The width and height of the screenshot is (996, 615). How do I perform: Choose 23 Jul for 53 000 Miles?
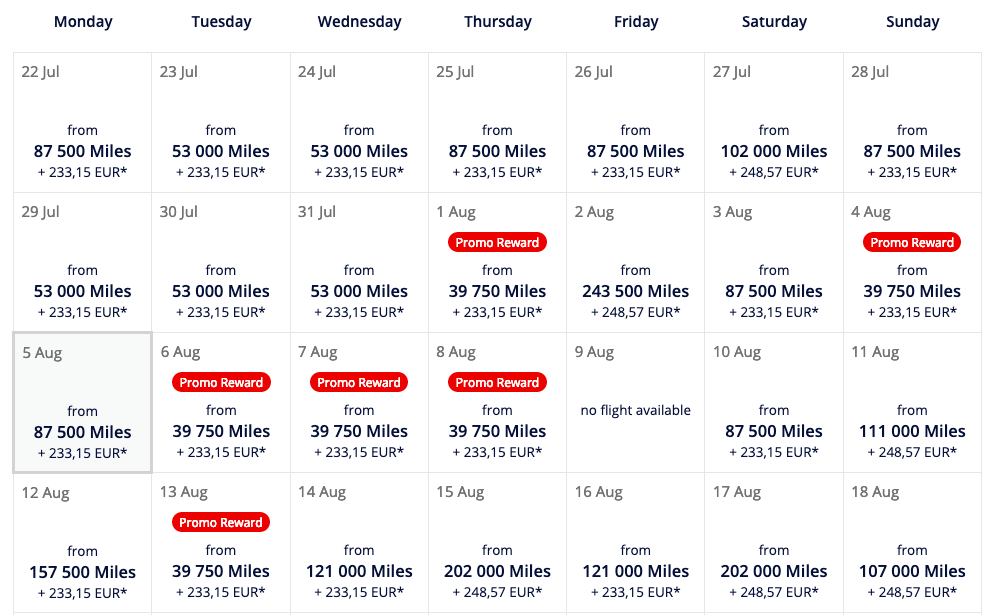click(221, 151)
